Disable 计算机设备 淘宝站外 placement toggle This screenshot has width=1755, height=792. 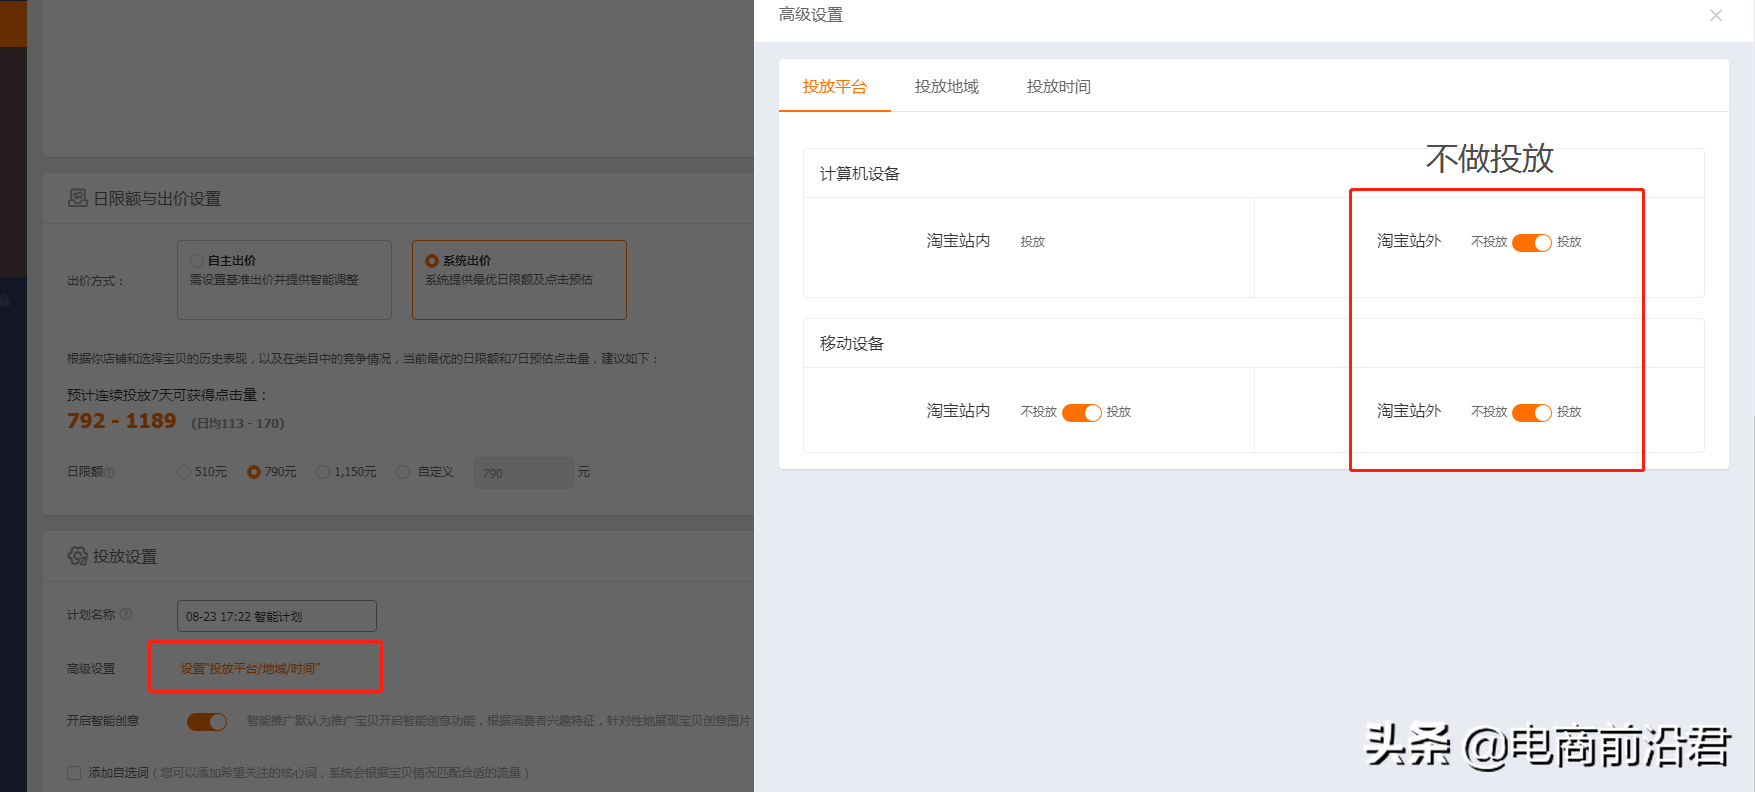pos(1531,242)
